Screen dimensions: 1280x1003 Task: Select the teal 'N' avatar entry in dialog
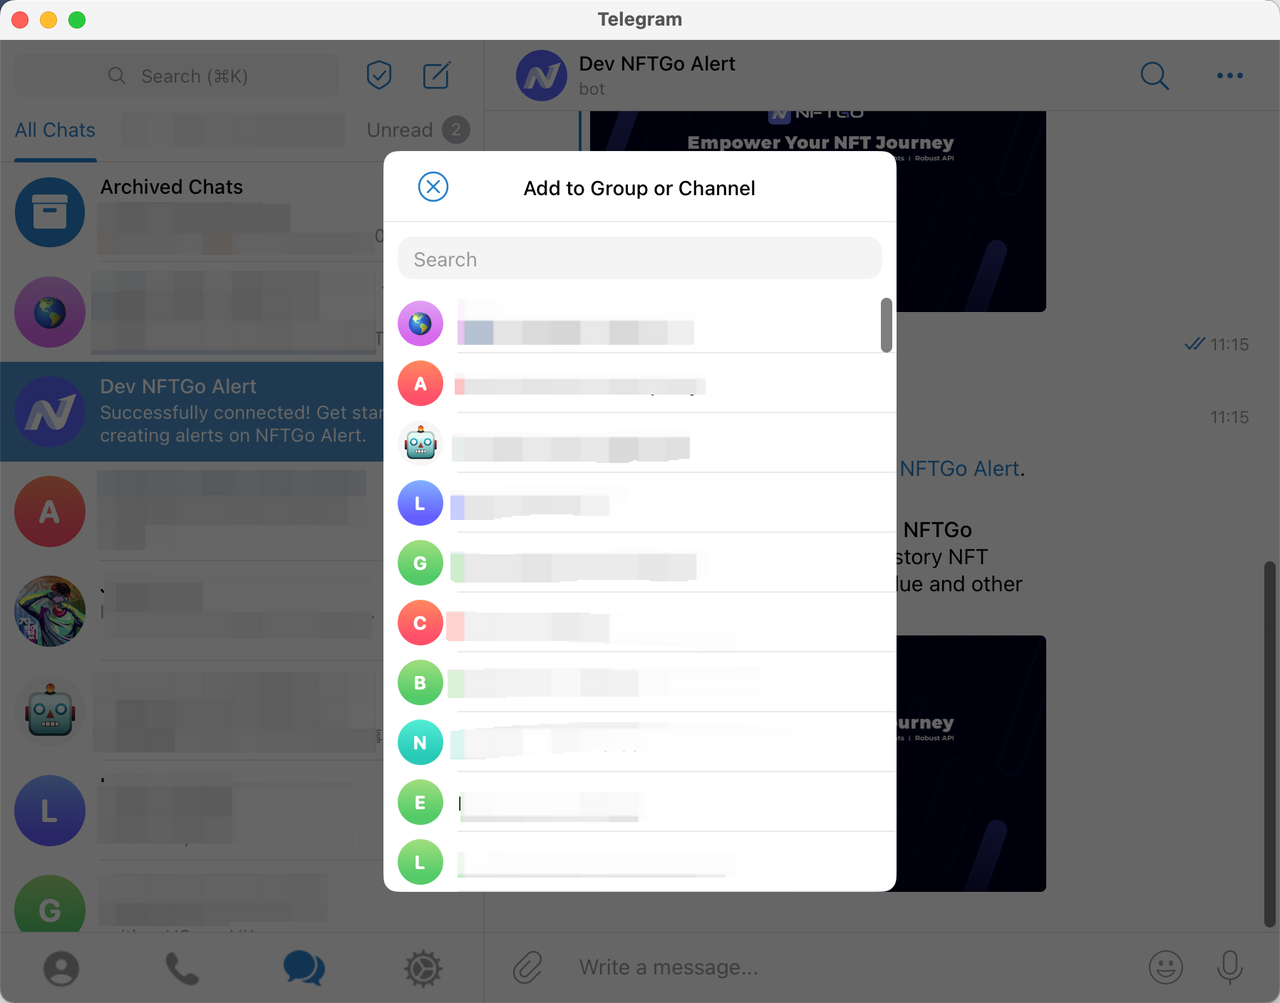(640, 744)
